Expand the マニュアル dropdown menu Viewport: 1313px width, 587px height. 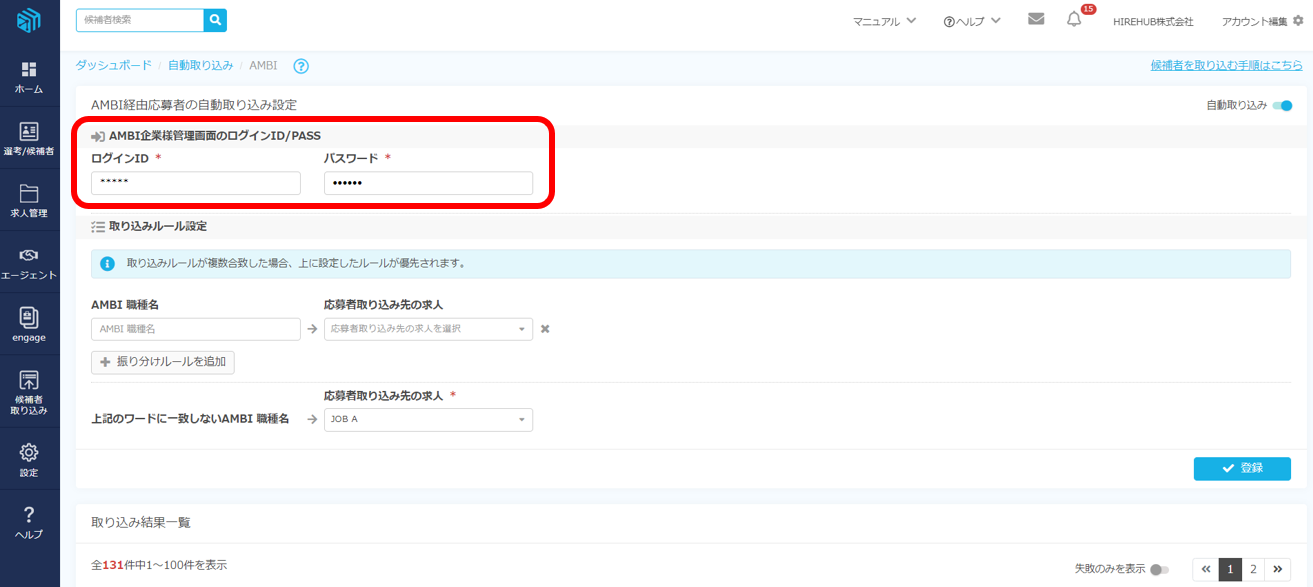tap(884, 21)
